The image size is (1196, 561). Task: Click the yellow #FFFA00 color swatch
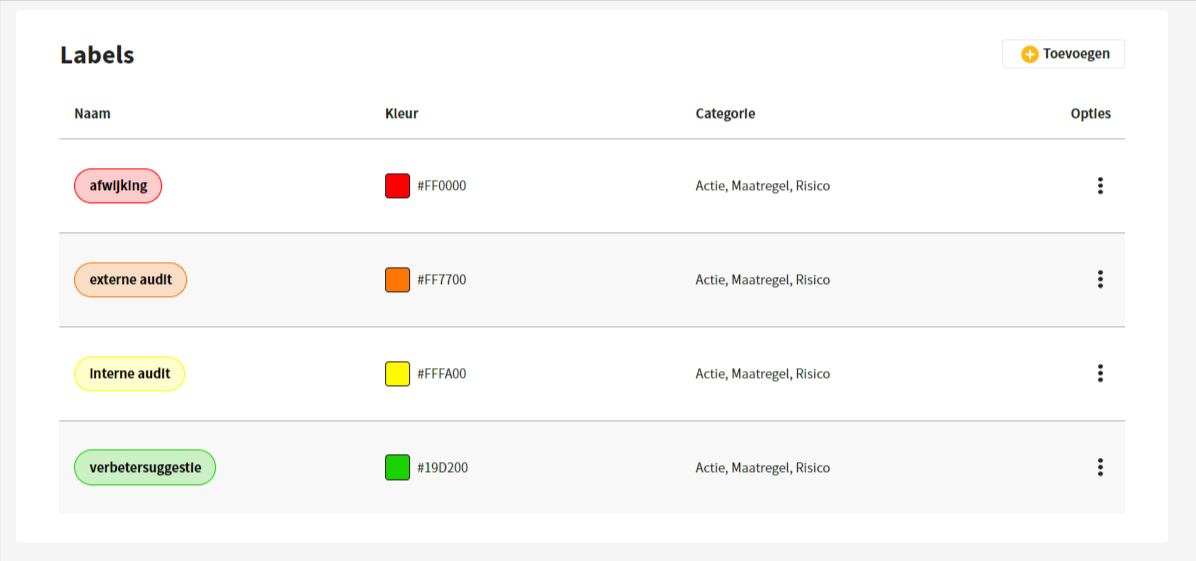tap(397, 373)
